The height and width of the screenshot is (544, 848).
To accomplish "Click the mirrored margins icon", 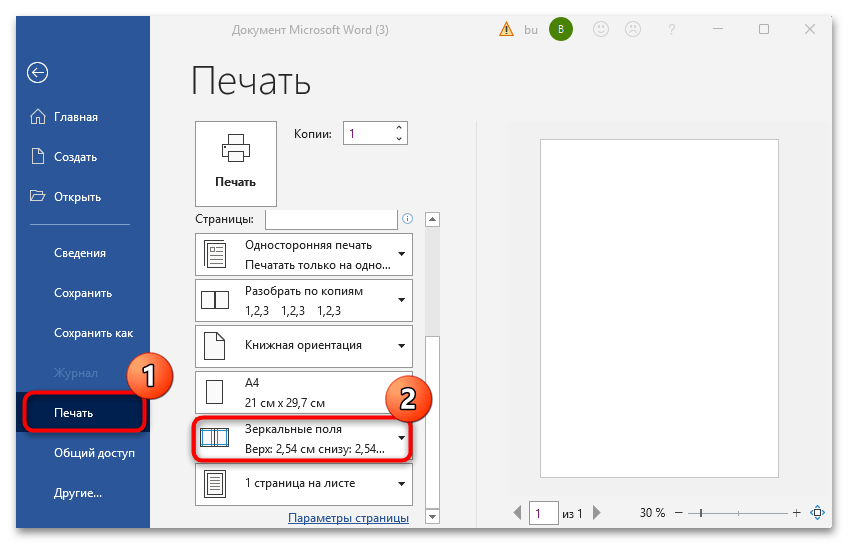I will 215,437.
